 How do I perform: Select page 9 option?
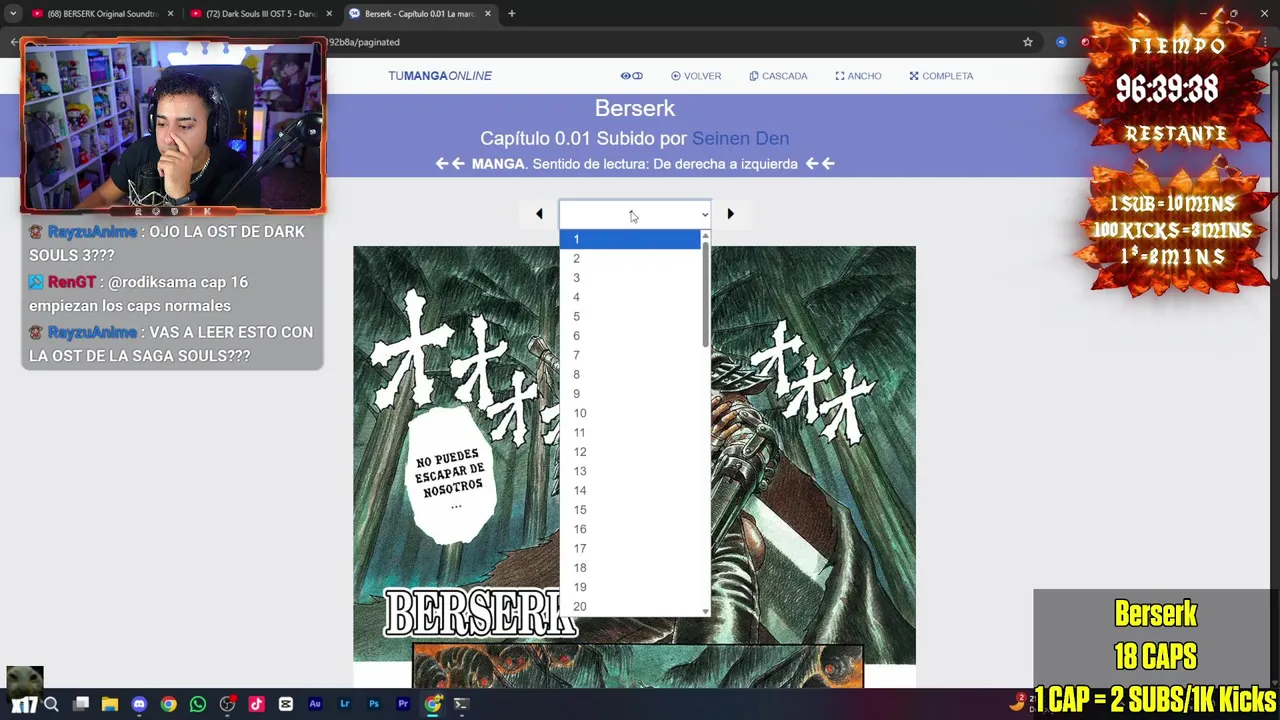tap(630, 394)
